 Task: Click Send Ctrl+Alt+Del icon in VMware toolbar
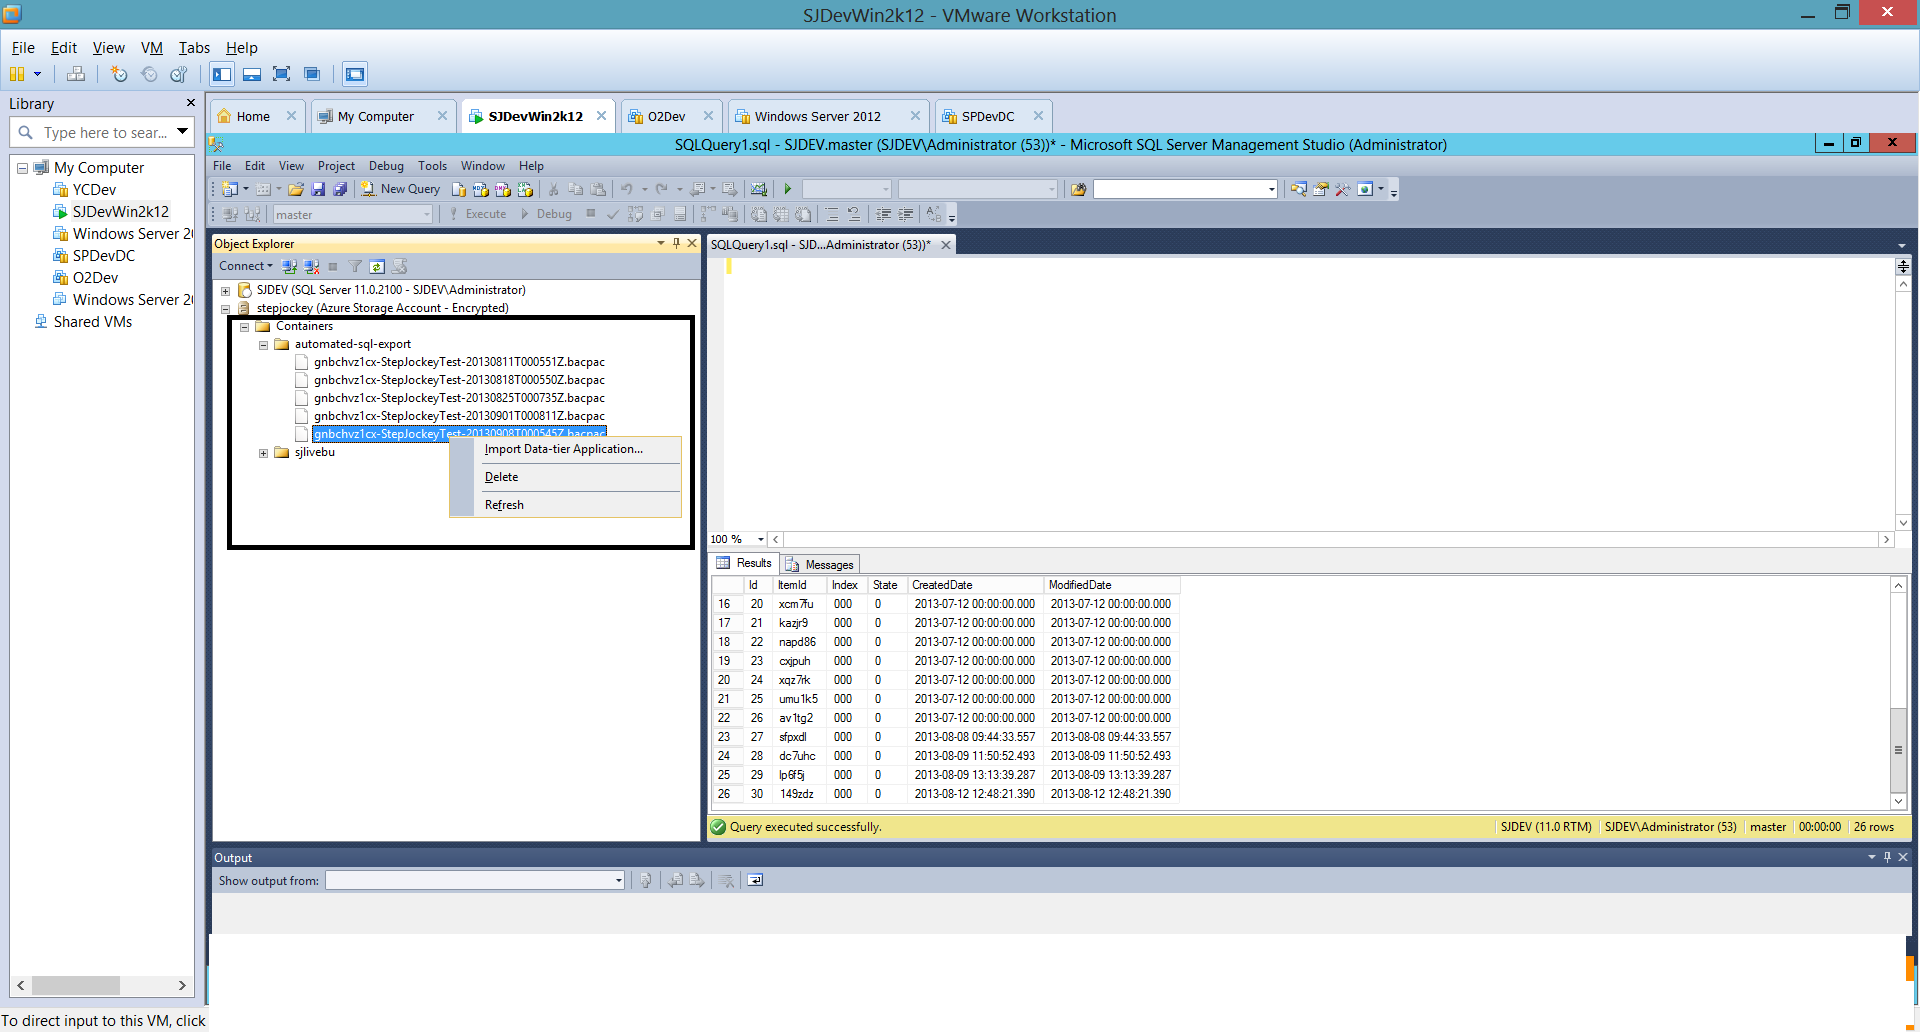tap(76, 74)
